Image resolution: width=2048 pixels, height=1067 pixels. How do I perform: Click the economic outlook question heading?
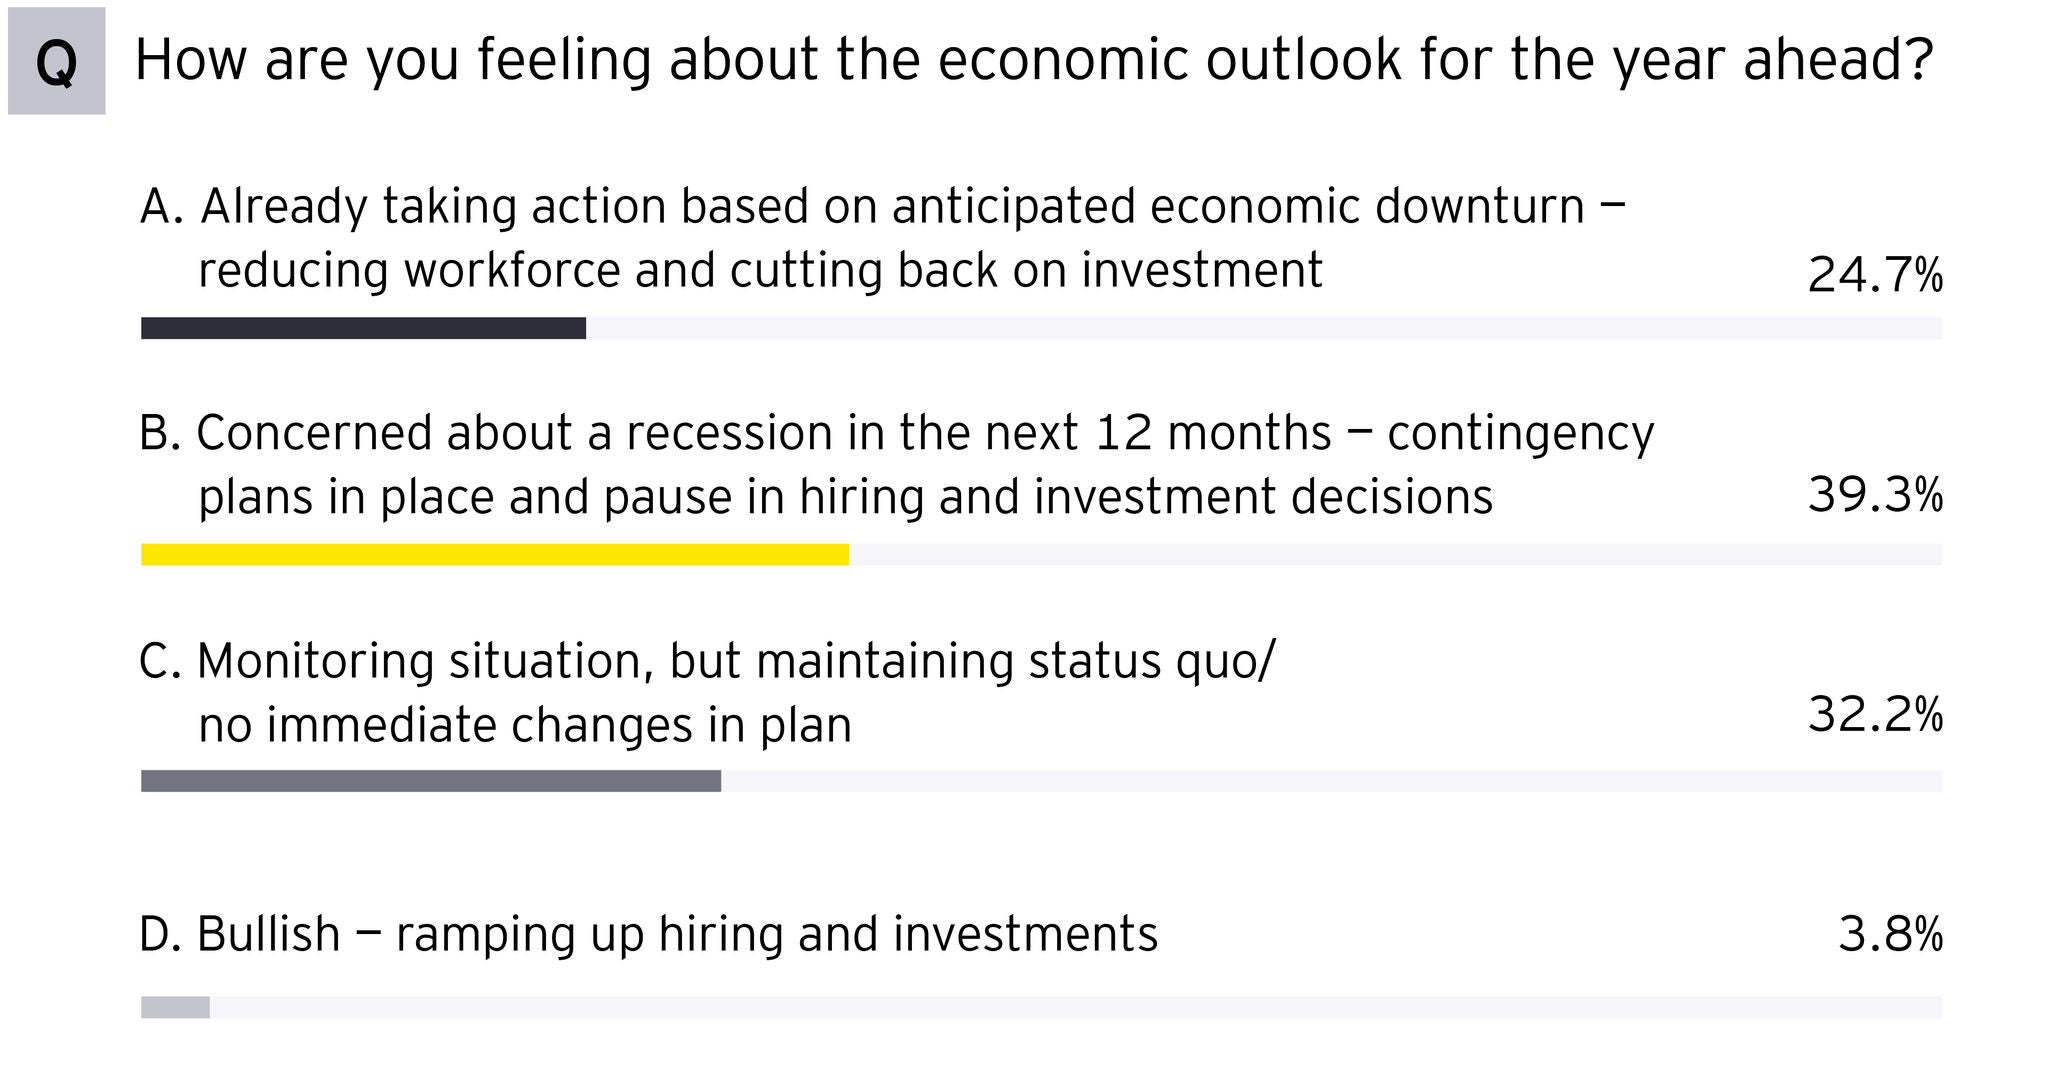[x=1033, y=60]
